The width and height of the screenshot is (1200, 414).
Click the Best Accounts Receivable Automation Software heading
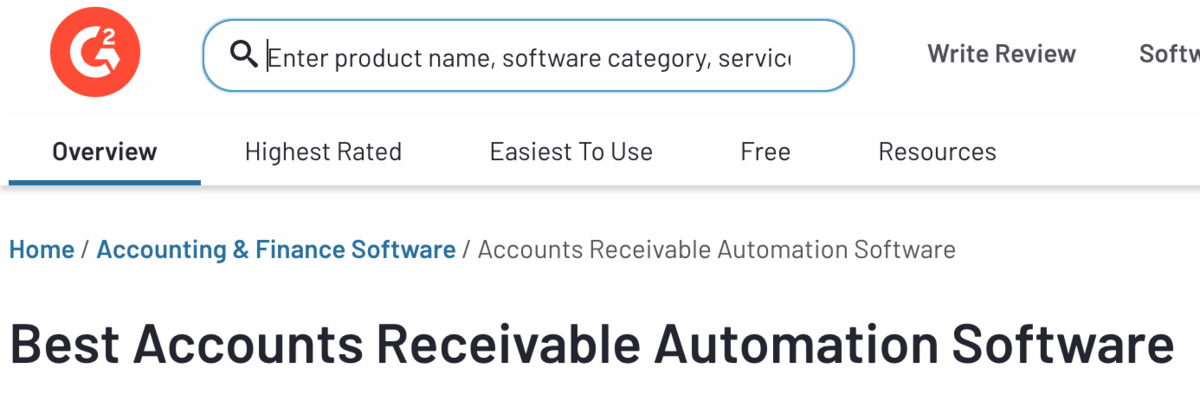click(x=591, y=343)
